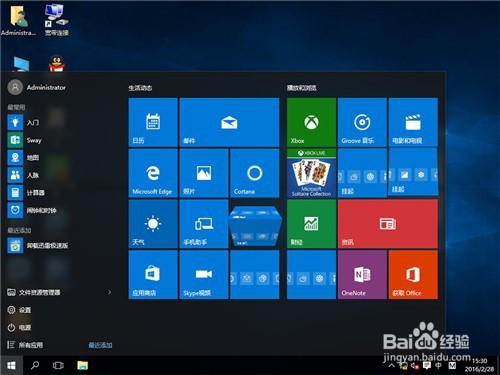This screenshot has height=375, width=500.
Task: Open the Skype video tile
Action: (x=204, y=275)
